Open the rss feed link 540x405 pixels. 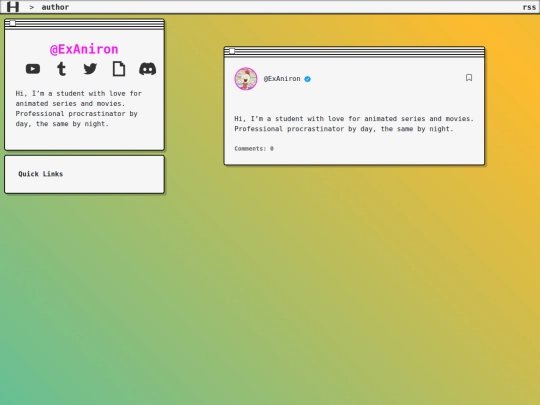click(529, 7)
